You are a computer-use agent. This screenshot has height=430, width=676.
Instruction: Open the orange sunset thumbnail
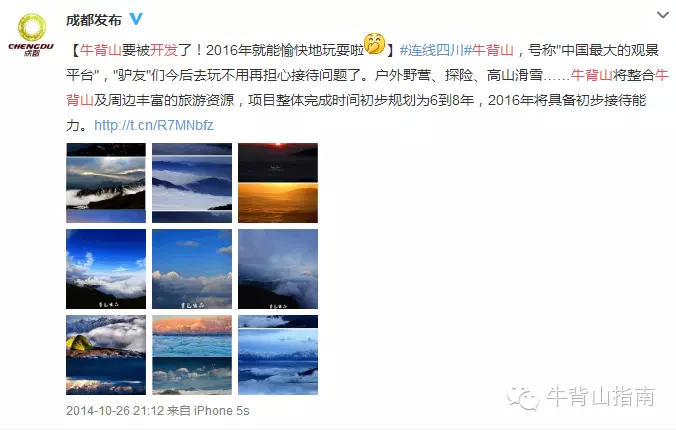click(x=278, y=183)
